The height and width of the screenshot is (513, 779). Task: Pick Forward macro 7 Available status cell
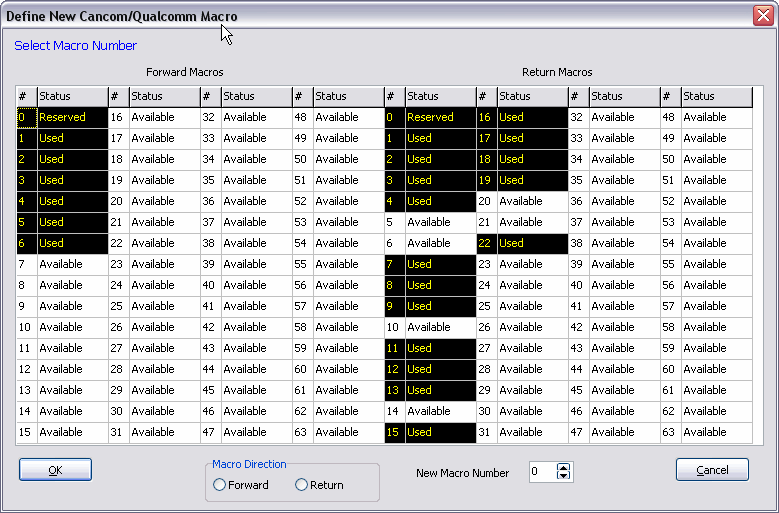pos(70,264)
